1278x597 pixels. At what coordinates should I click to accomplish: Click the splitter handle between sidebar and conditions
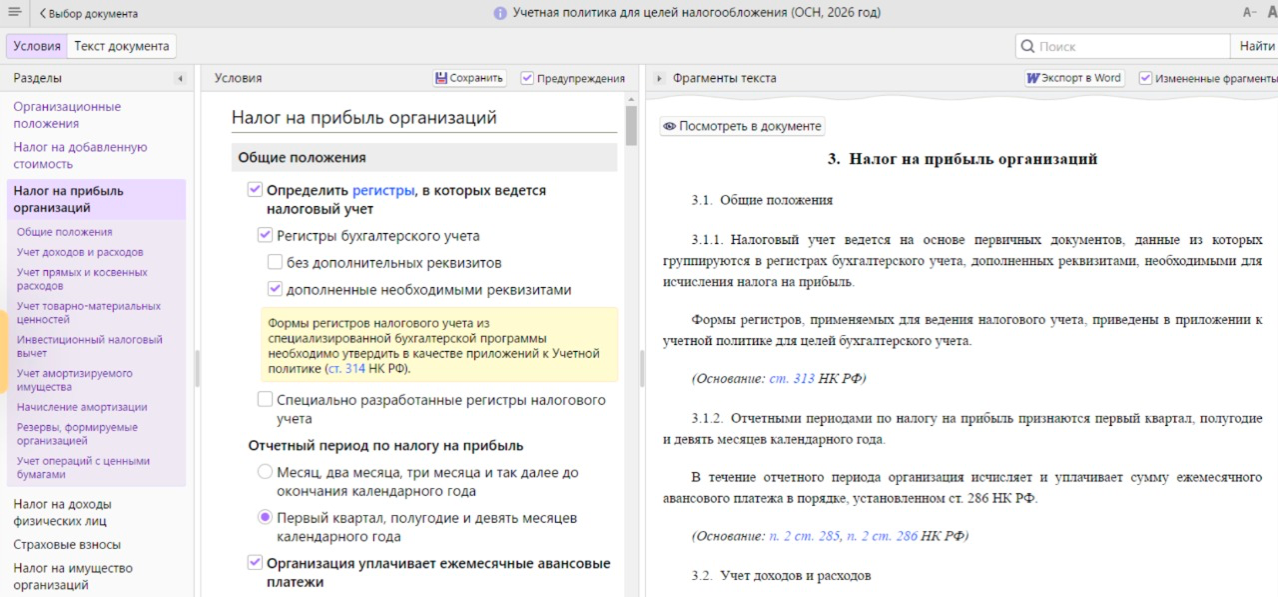(197, 369)
